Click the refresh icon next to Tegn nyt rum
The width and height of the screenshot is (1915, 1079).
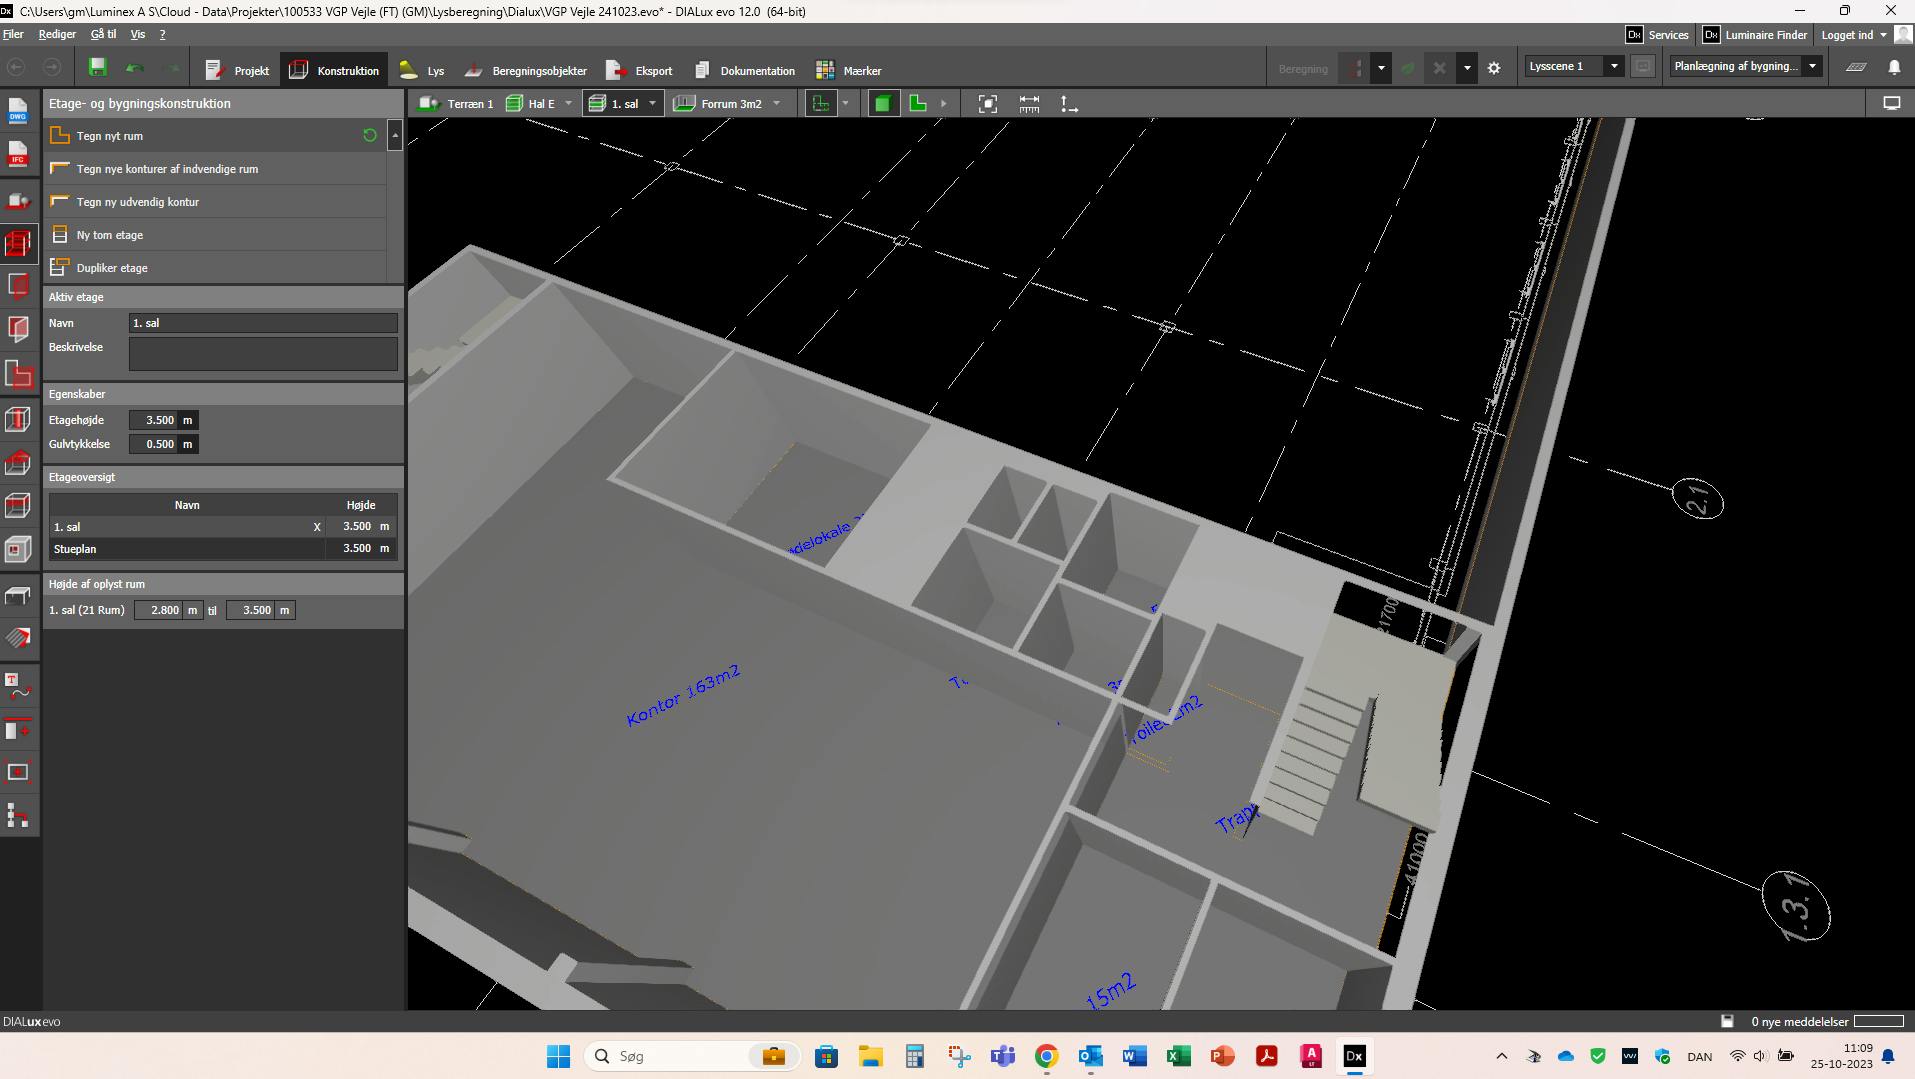370,135
